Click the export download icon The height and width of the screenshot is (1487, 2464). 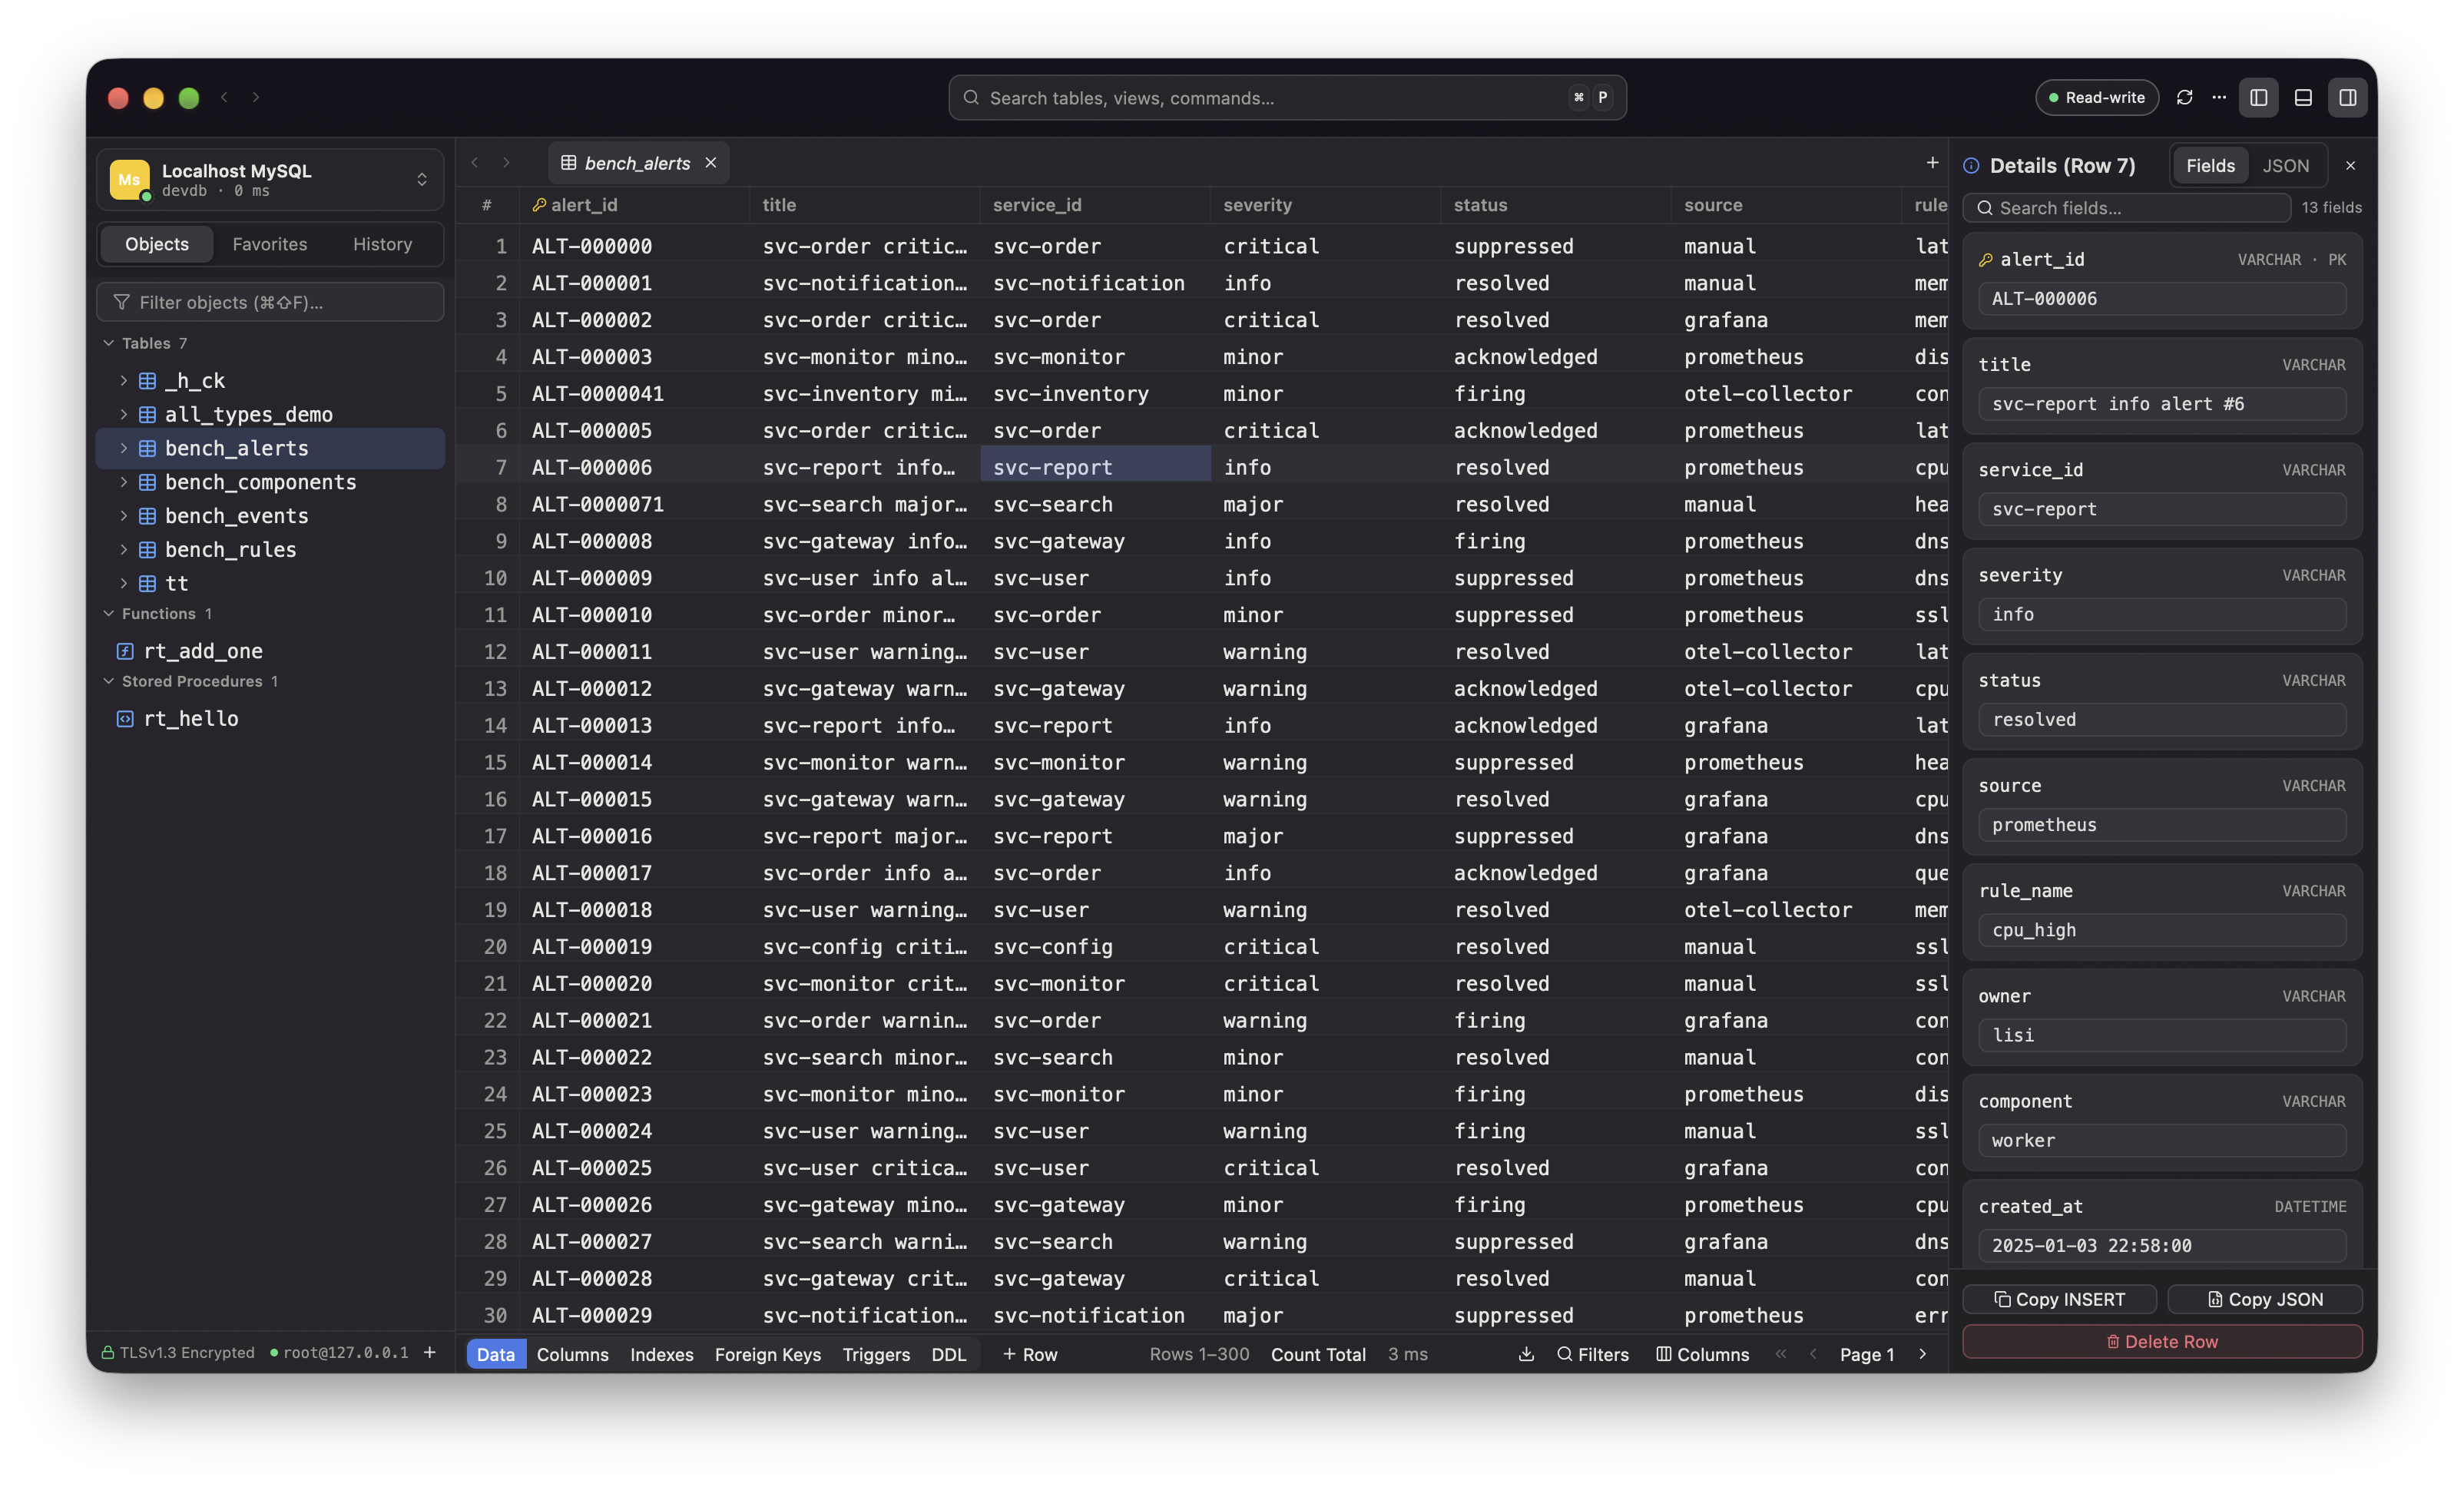[x=1526, y=1354]
